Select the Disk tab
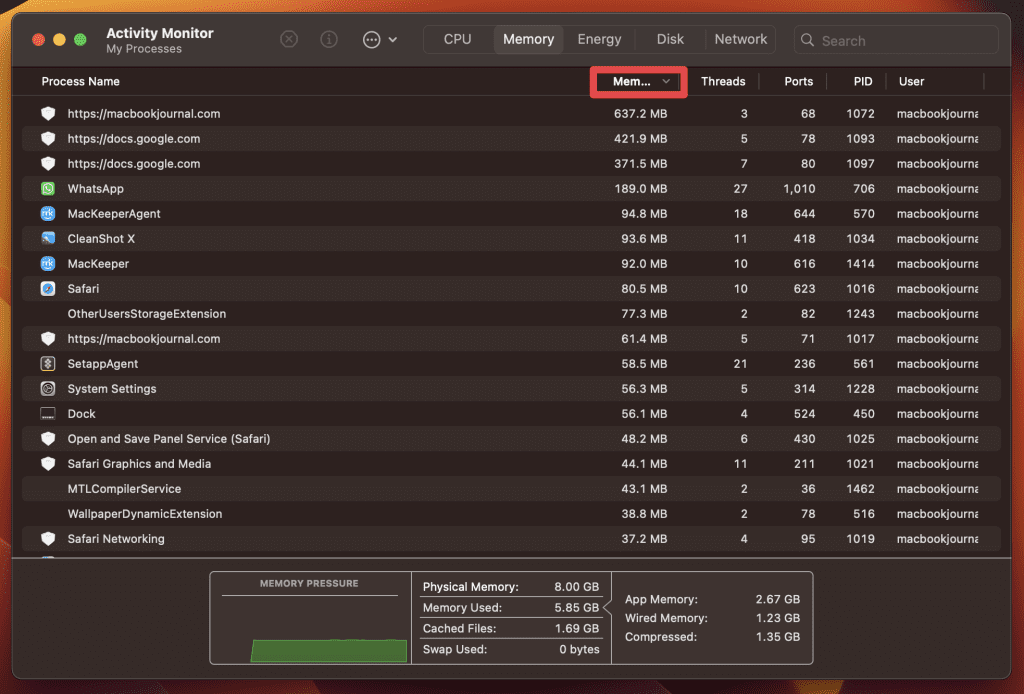 670,40
